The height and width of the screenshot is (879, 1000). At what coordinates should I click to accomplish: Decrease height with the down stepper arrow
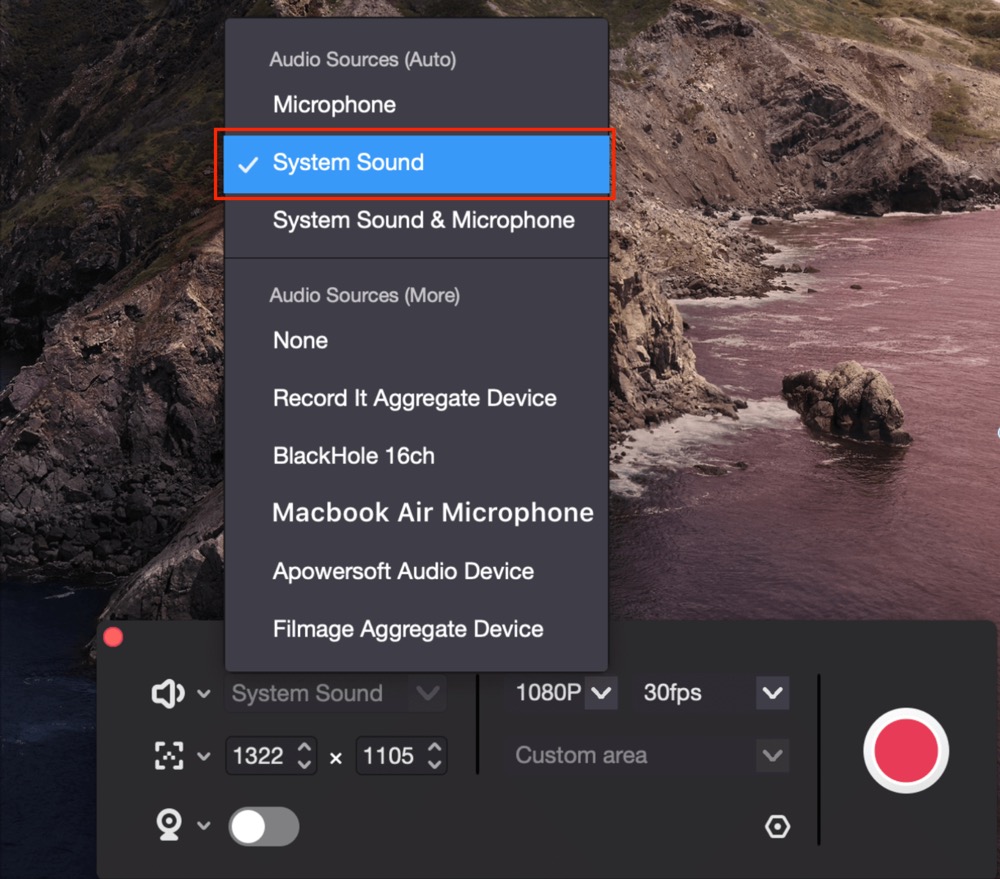coord(435,764)
